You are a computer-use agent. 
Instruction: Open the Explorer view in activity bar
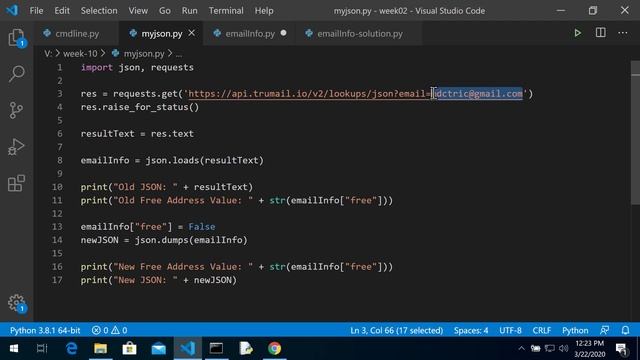tap(16, 38)
